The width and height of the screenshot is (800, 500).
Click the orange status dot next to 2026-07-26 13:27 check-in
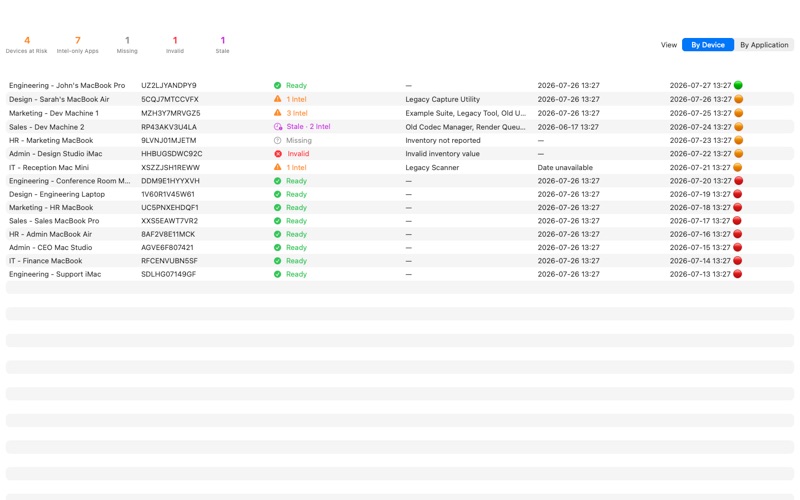pyautogui.click(x=738, y=99)
